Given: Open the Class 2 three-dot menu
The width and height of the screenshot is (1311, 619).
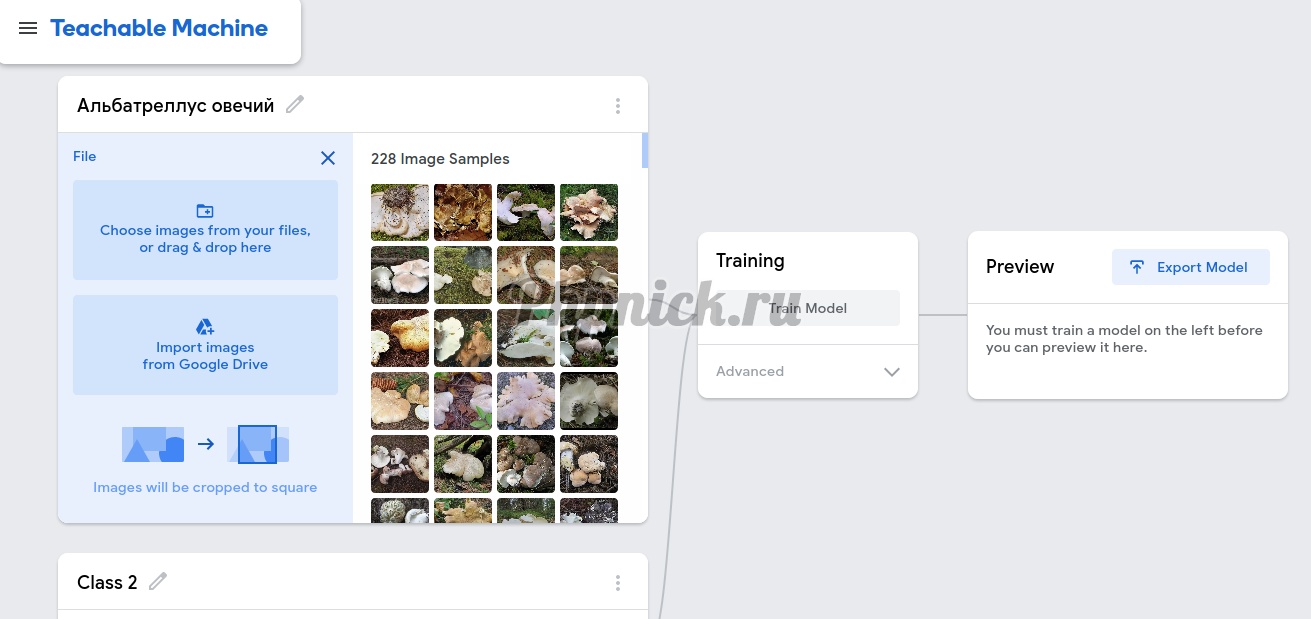Looking at the screenshot, I should 618,583.
